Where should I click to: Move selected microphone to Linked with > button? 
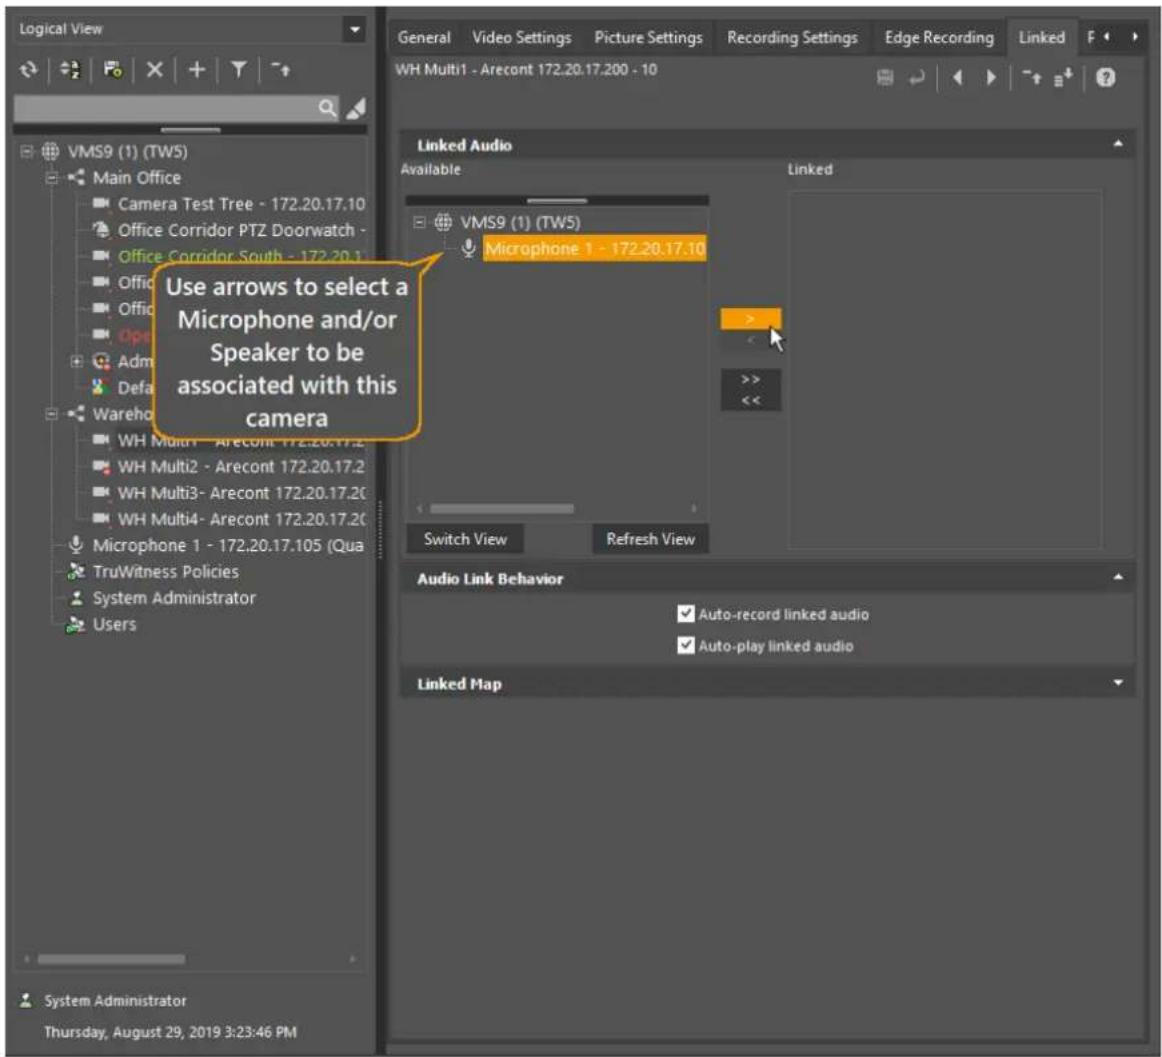tap(750, 319)
